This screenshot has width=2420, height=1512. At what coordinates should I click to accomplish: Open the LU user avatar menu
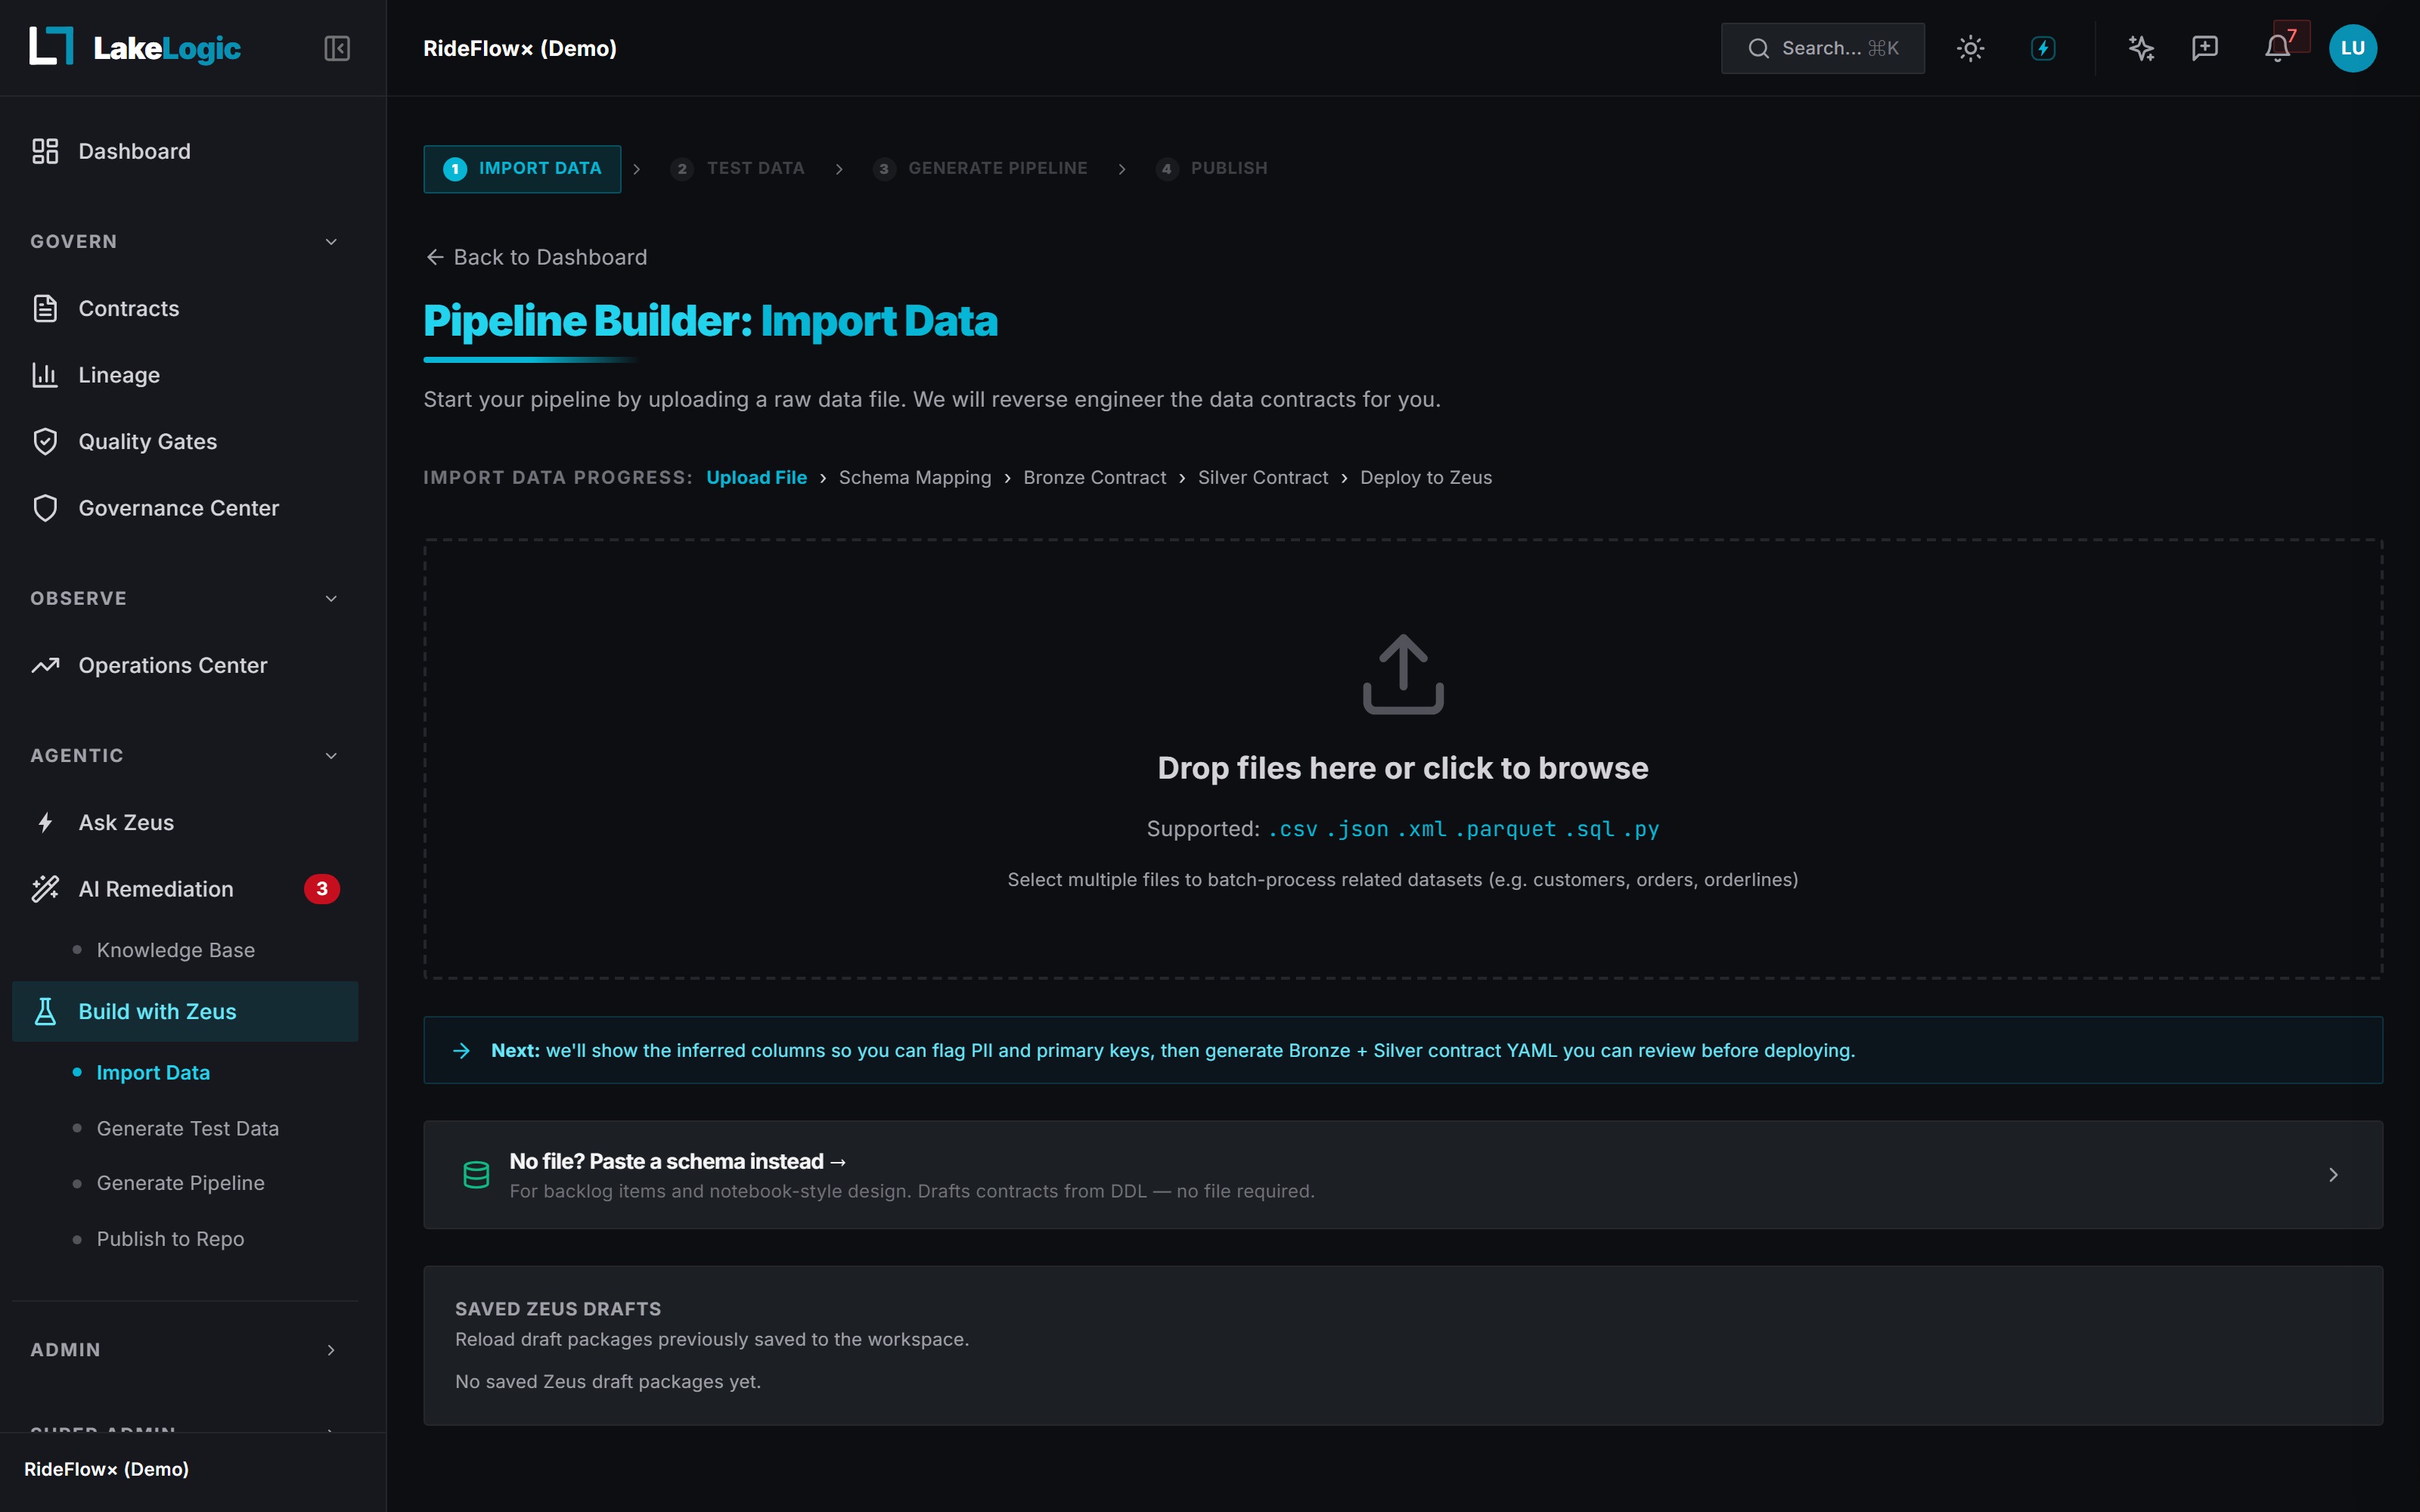pos(2353,48)
